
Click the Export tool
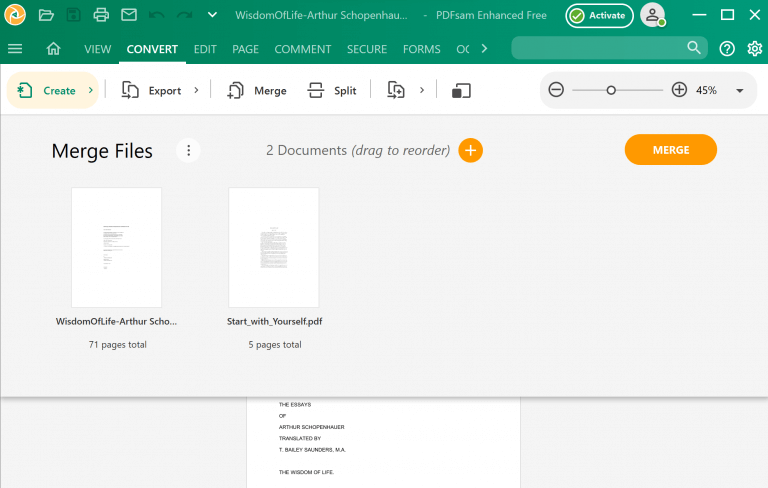pos(151,91)
